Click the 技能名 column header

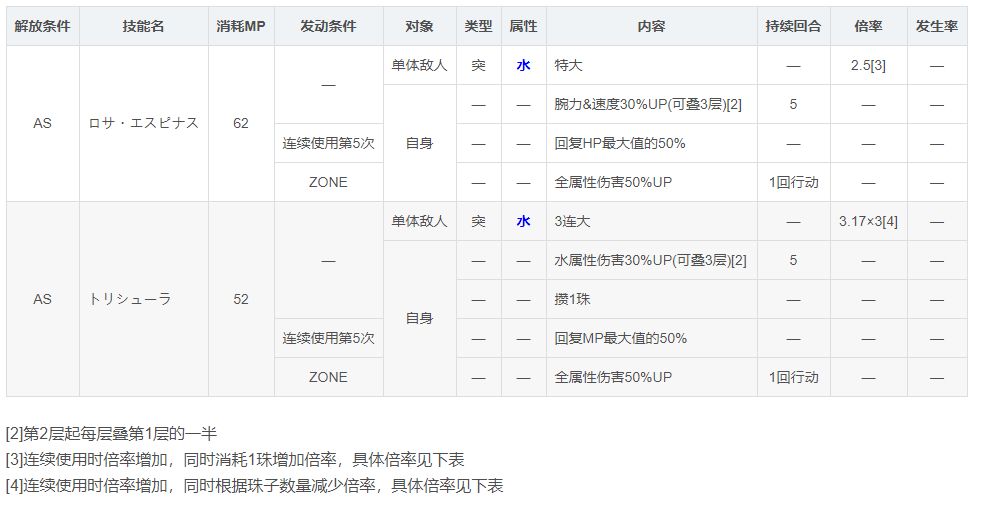point(143,26)
